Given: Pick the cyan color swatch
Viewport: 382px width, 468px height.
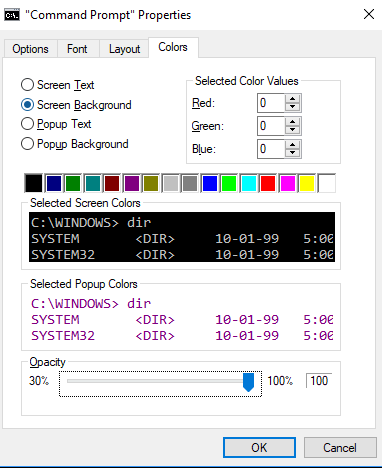Looking at the screenshot, I should (x=249, y=183).
